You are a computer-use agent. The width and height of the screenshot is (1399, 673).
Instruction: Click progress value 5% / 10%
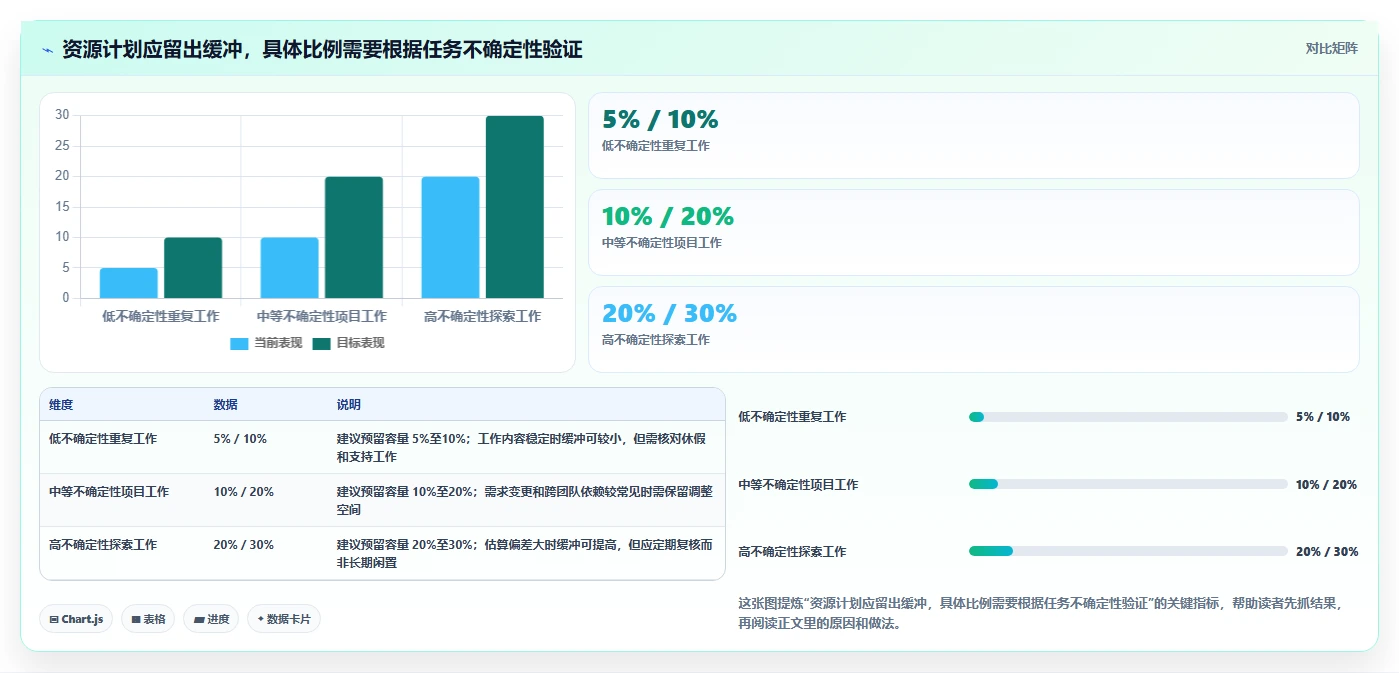pyautogui.click(x=1323, y=417)
